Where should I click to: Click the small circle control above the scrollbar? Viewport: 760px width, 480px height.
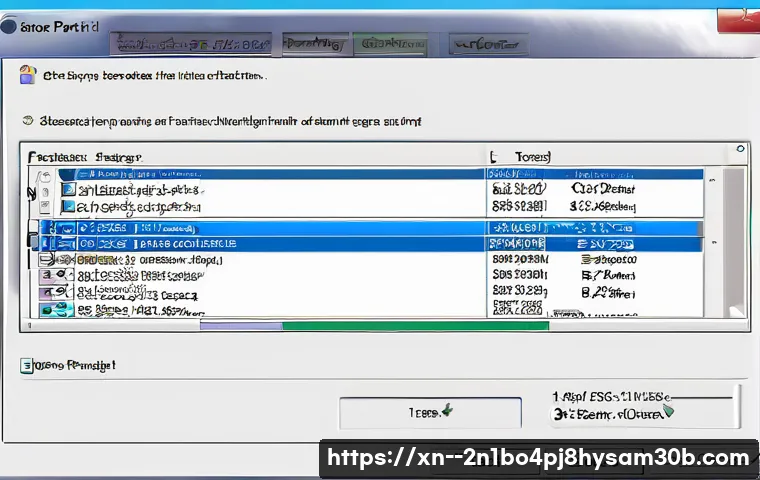[739, 149]
